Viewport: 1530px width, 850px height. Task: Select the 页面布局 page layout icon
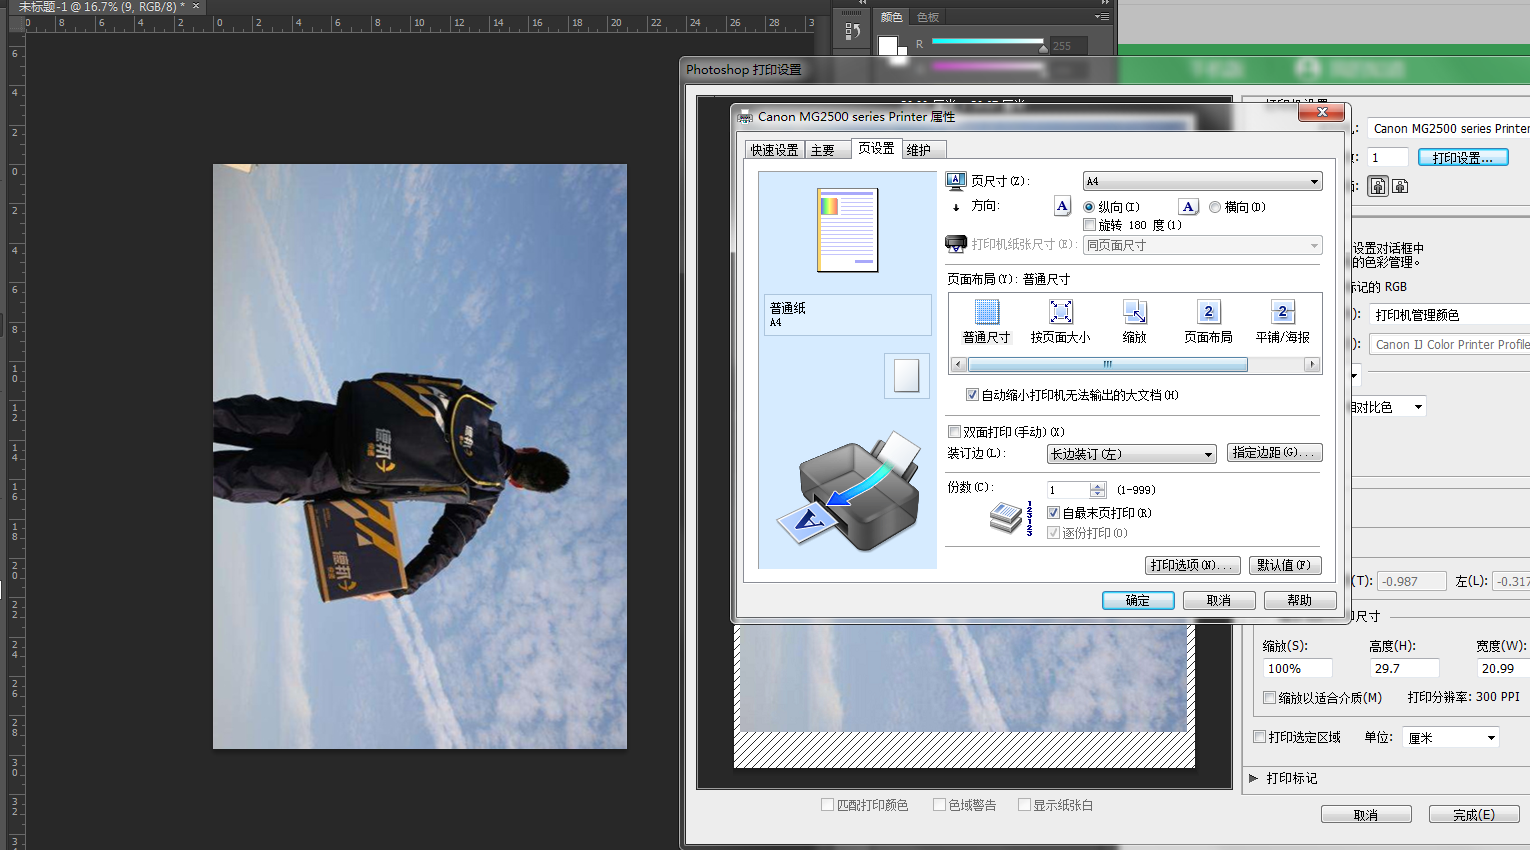click(1208, 312)
